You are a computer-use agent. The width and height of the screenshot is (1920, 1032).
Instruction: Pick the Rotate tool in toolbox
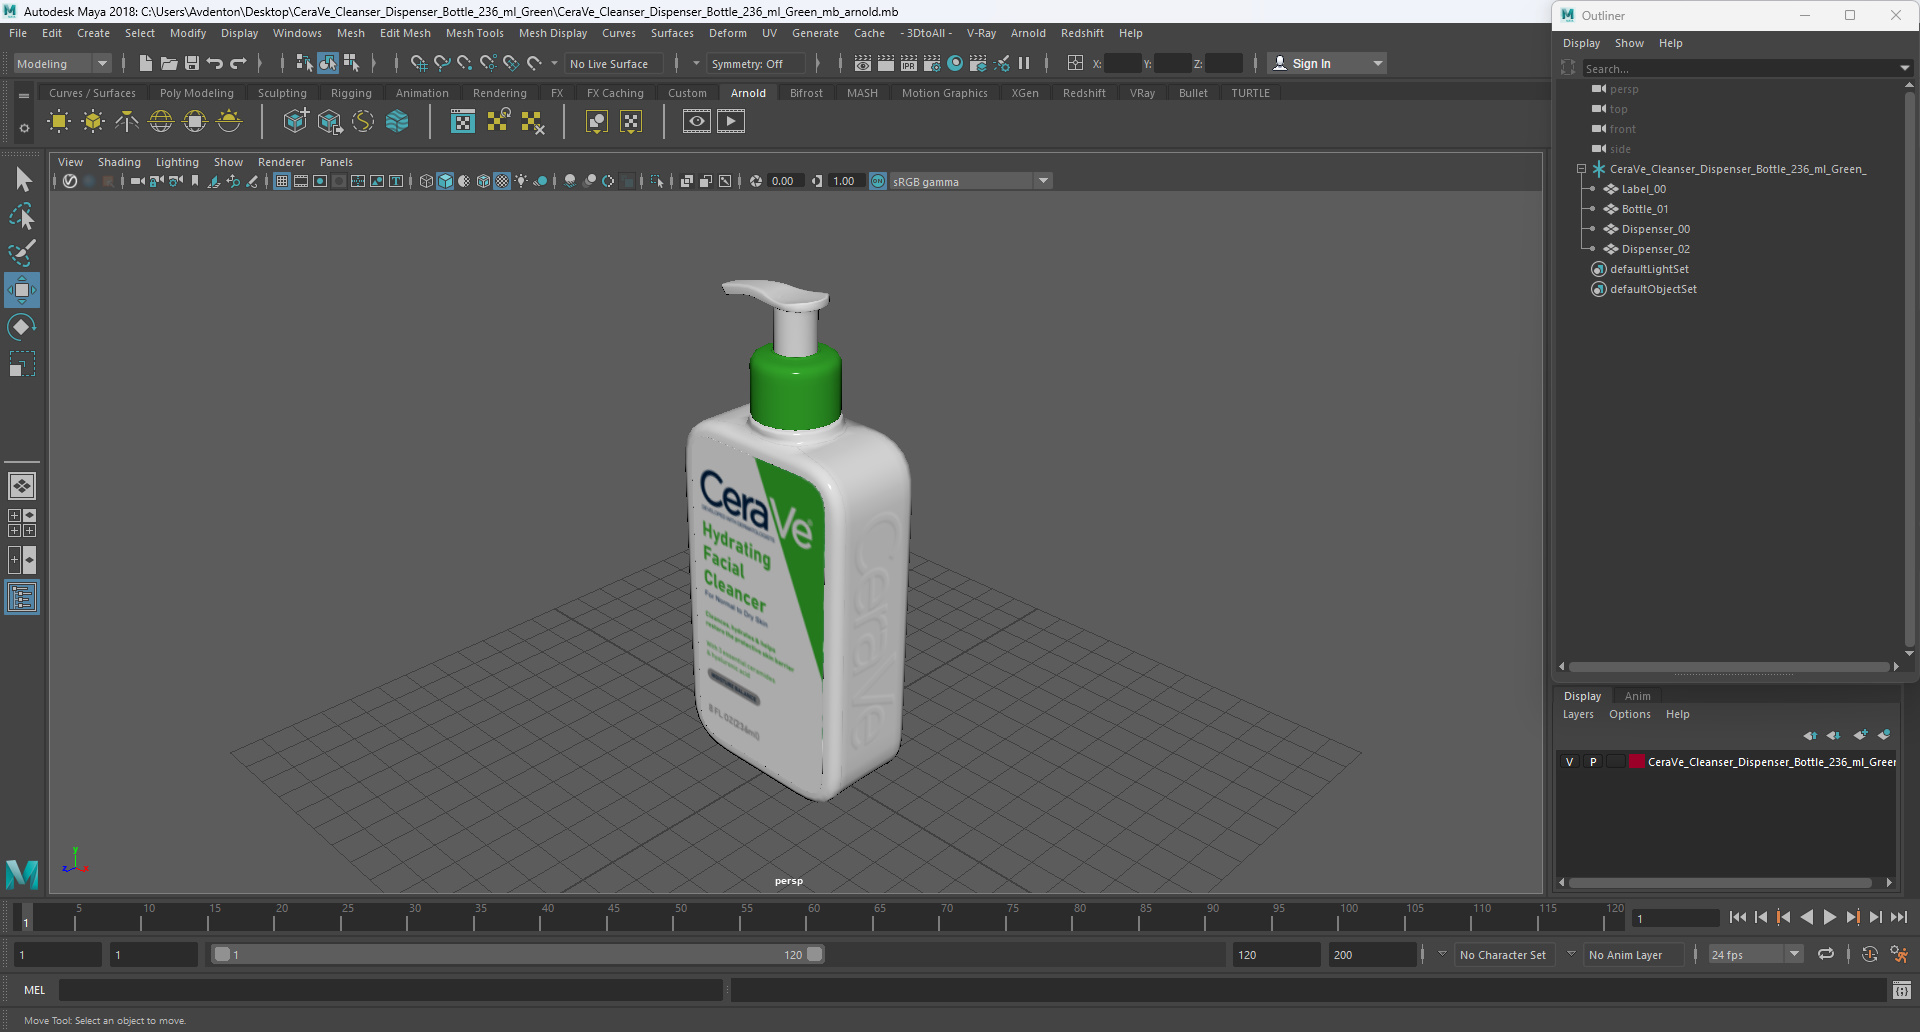click(22, 327)
